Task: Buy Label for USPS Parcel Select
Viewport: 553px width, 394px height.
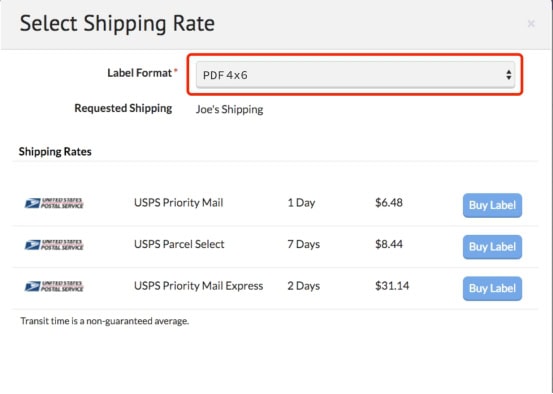Action: (x=492, y=247)
